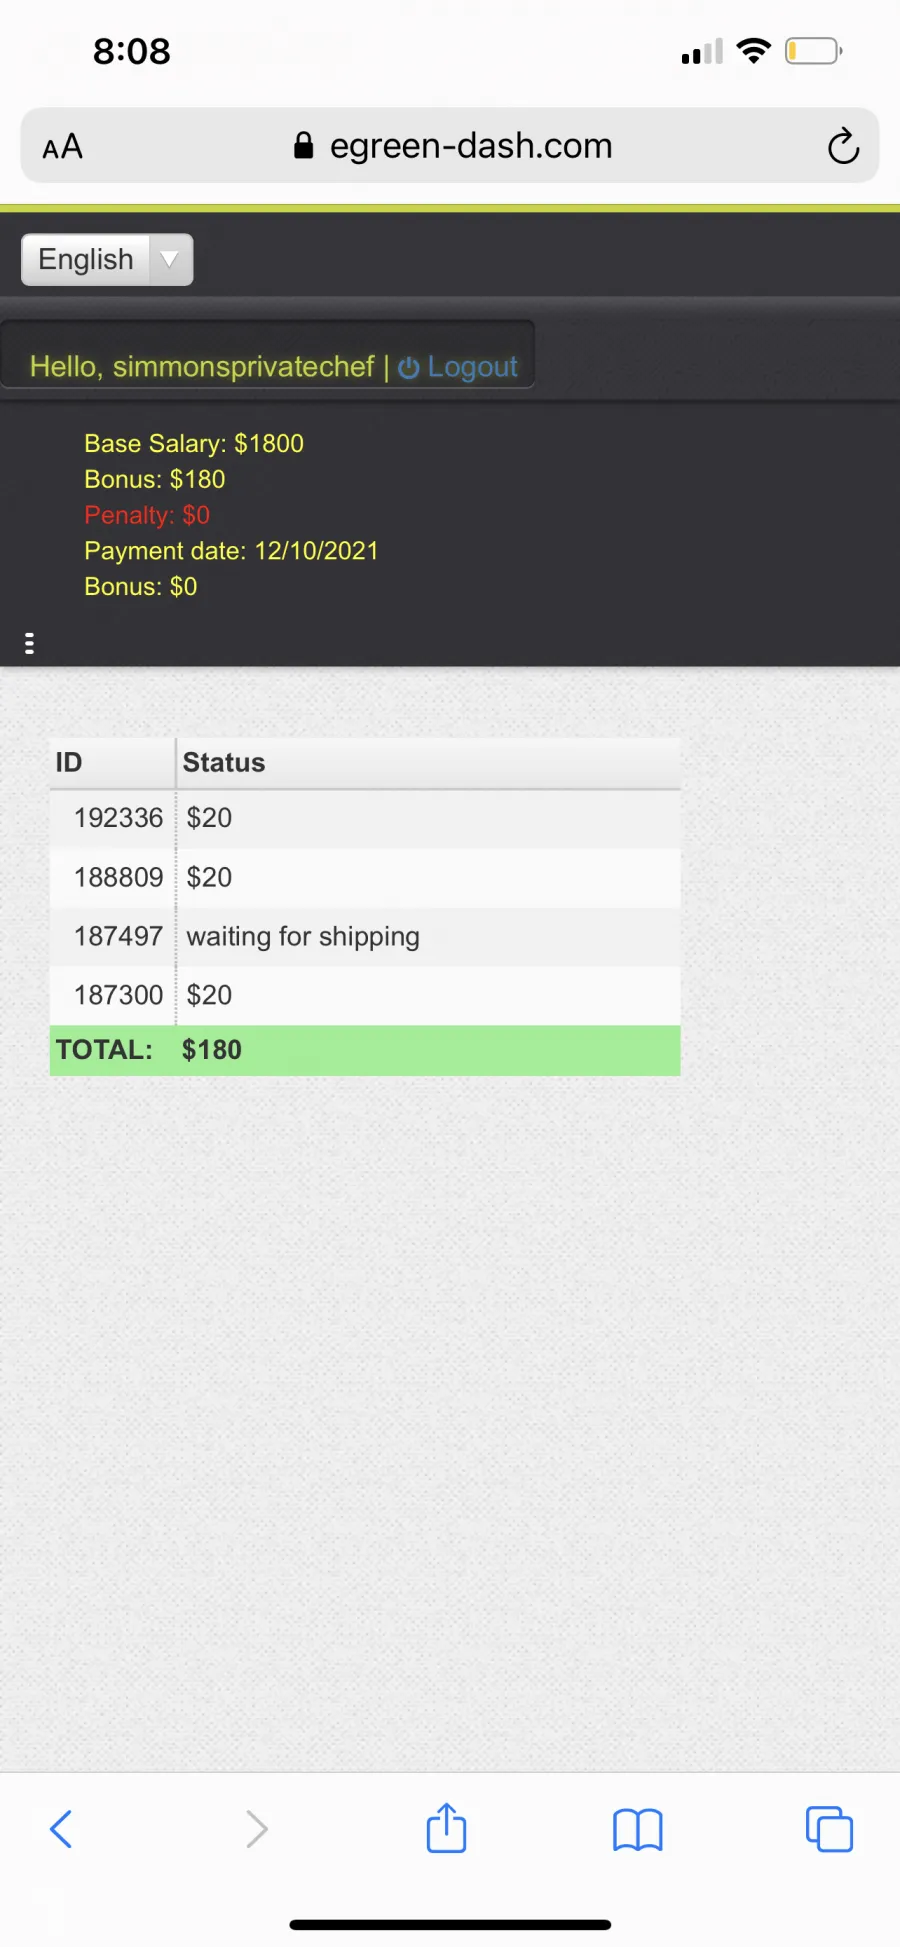900x1947 pixels.
Task: Tap the egreen-dash.com address bar
Action: pos(450,146)
